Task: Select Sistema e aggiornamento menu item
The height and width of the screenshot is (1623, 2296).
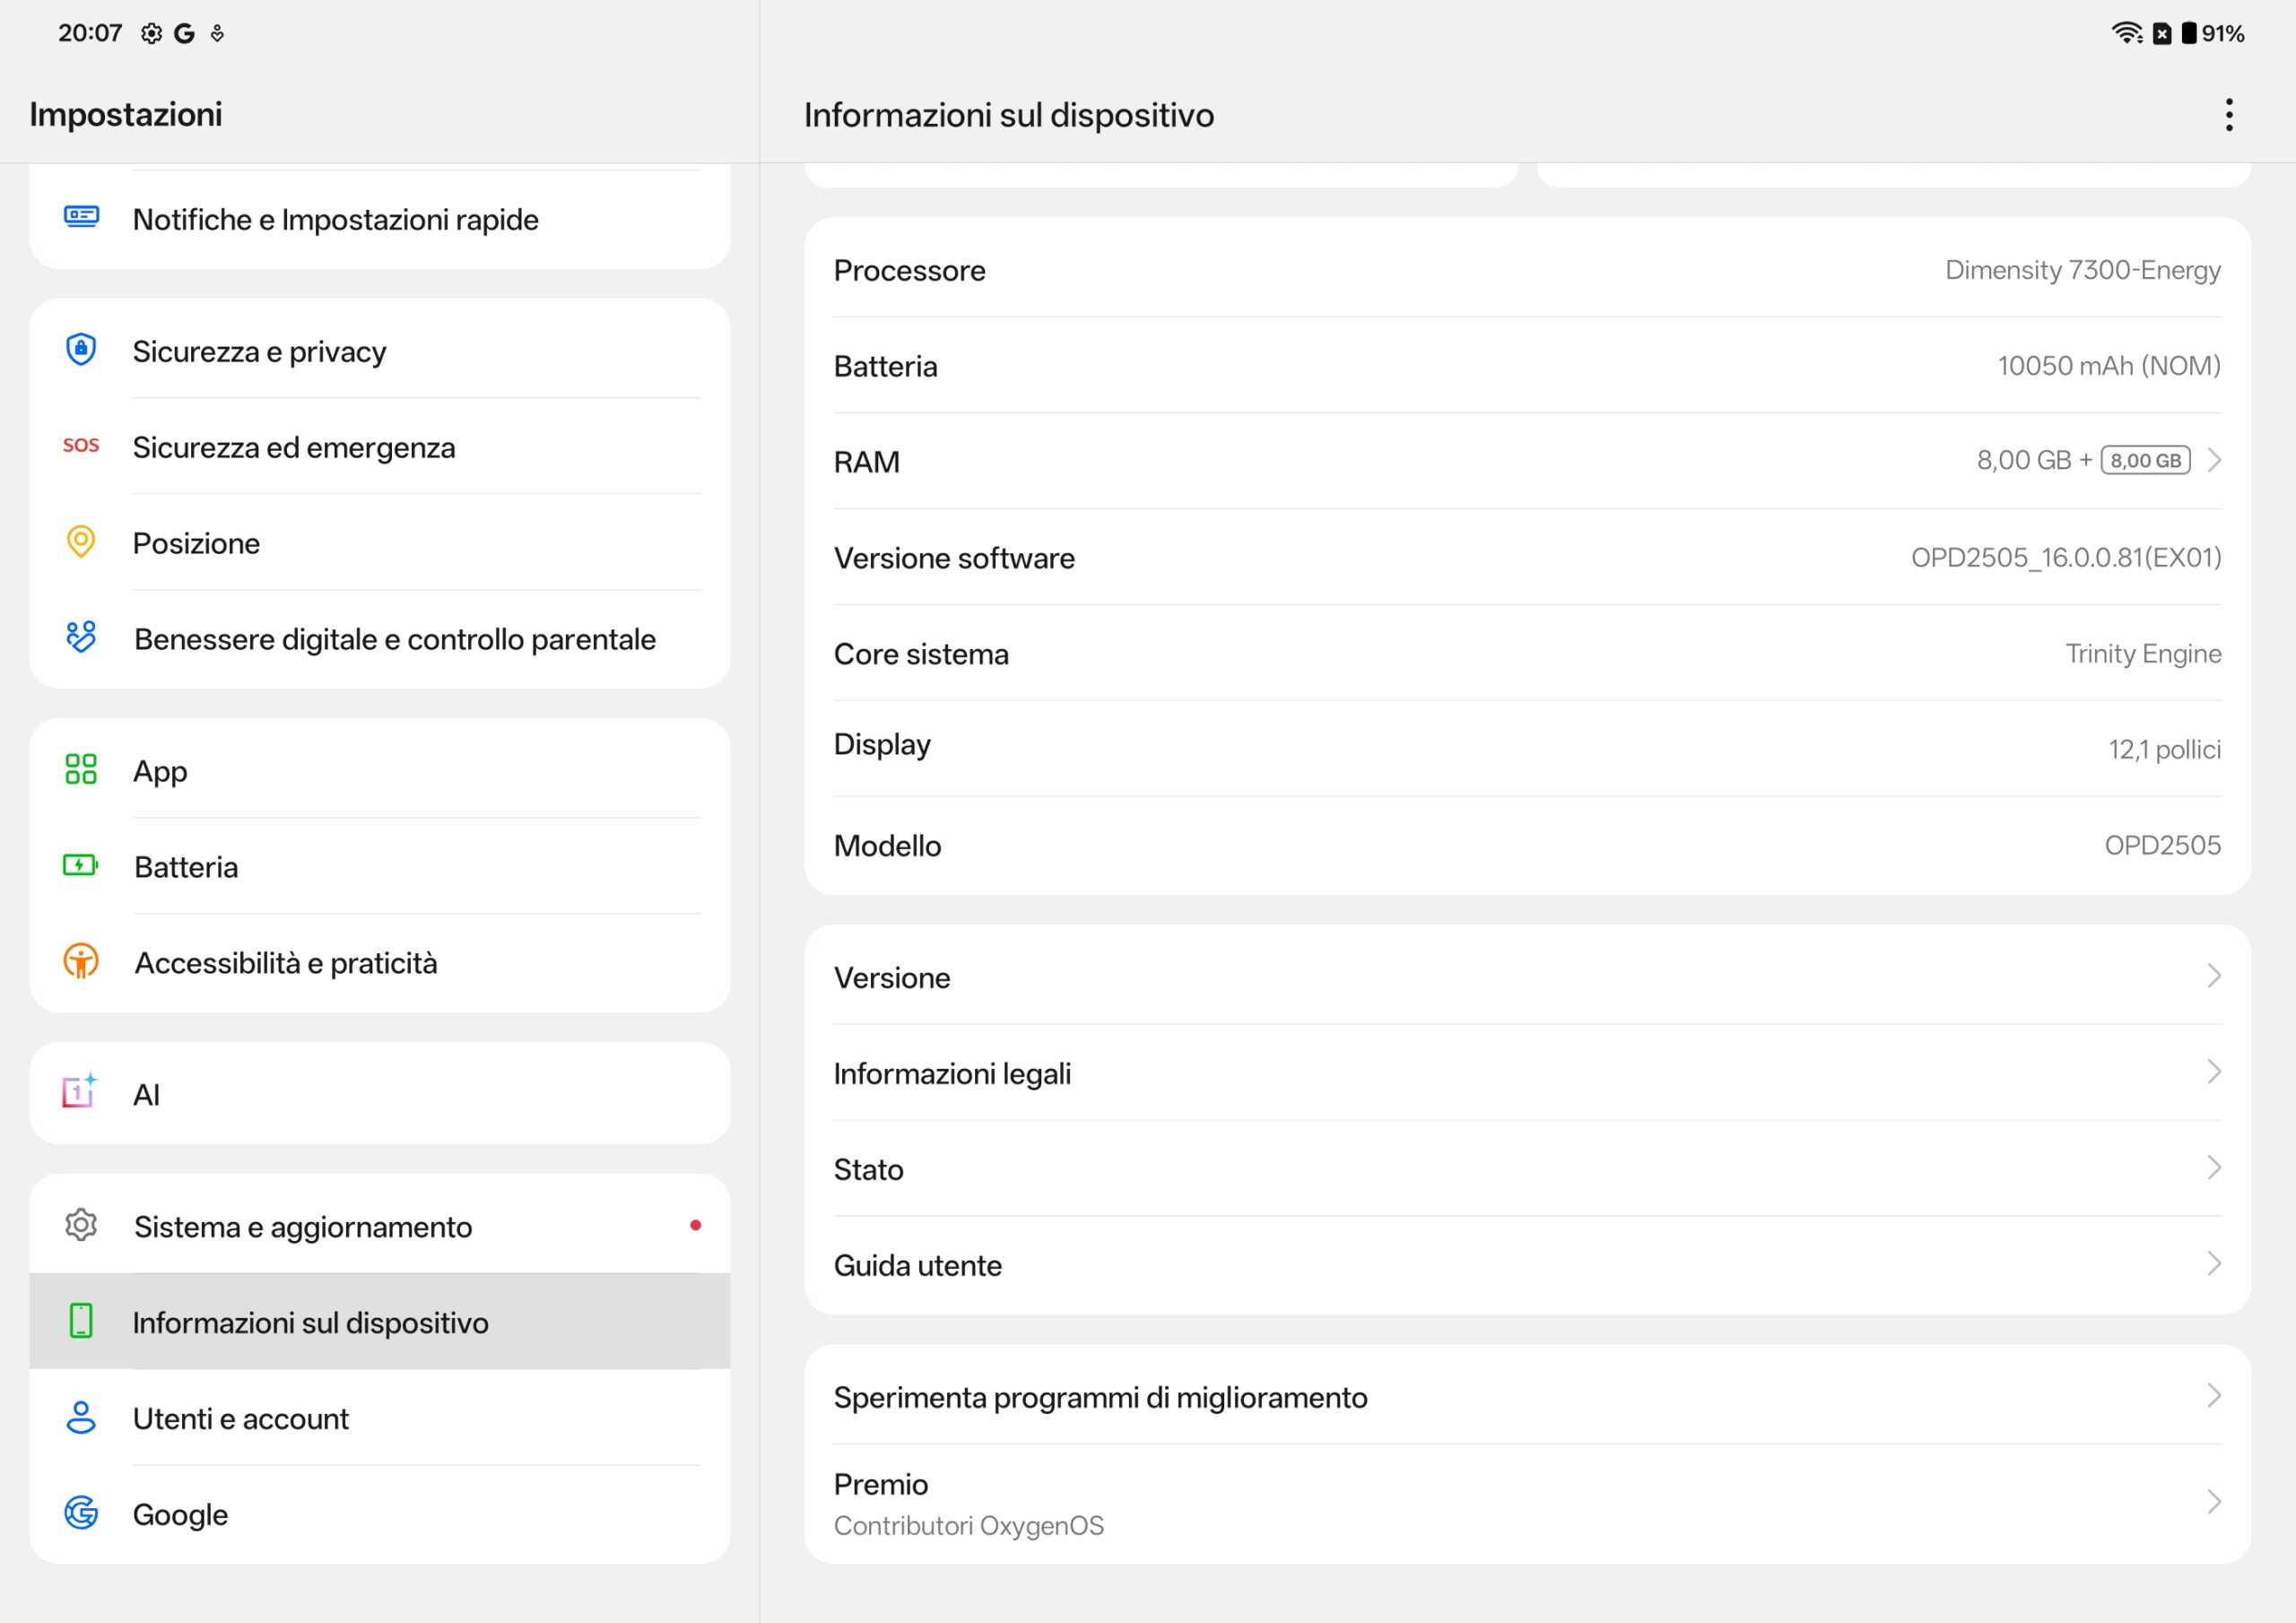Action: pos(302,1226)
